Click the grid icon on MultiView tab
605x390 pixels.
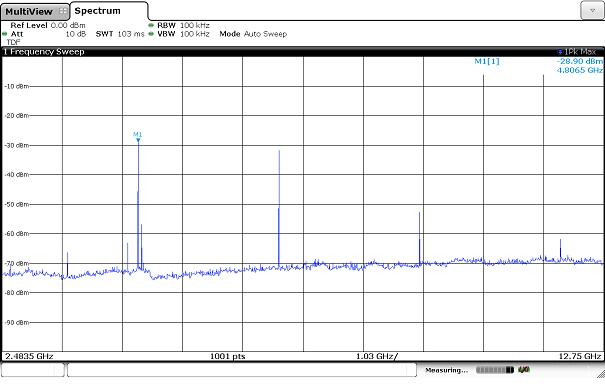[63, 12]
